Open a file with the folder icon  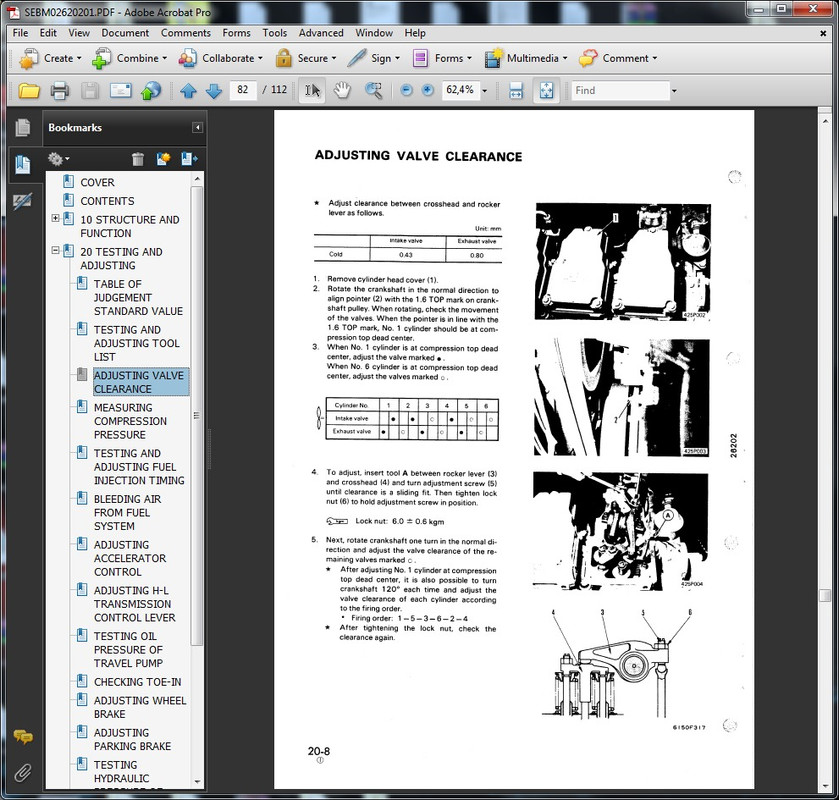[29, 90]
